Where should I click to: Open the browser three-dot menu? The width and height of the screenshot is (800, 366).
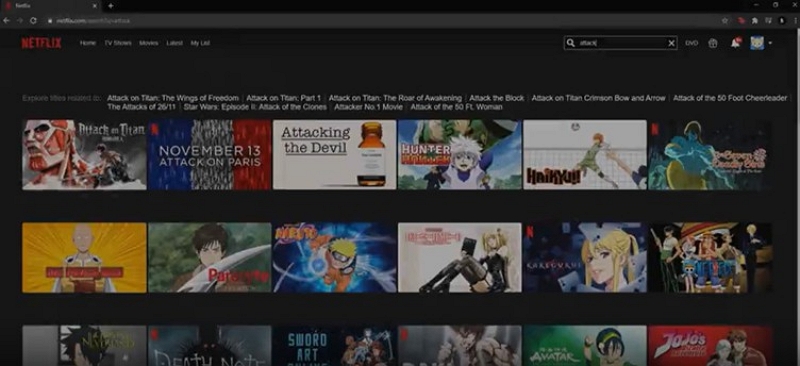[795, 20]
